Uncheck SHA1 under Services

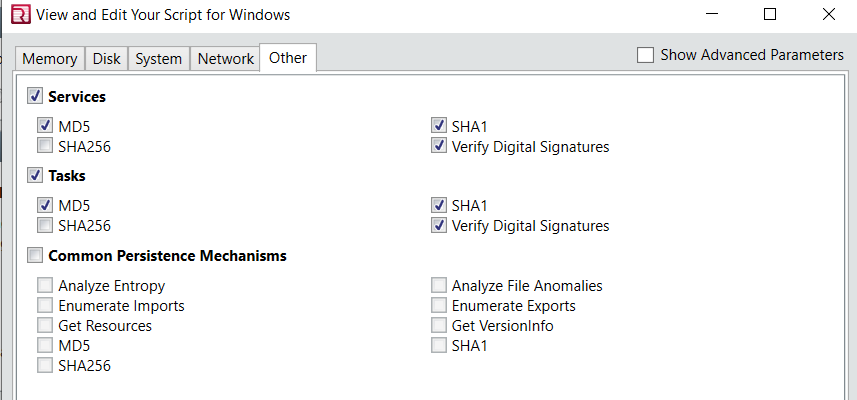point(438,126)
